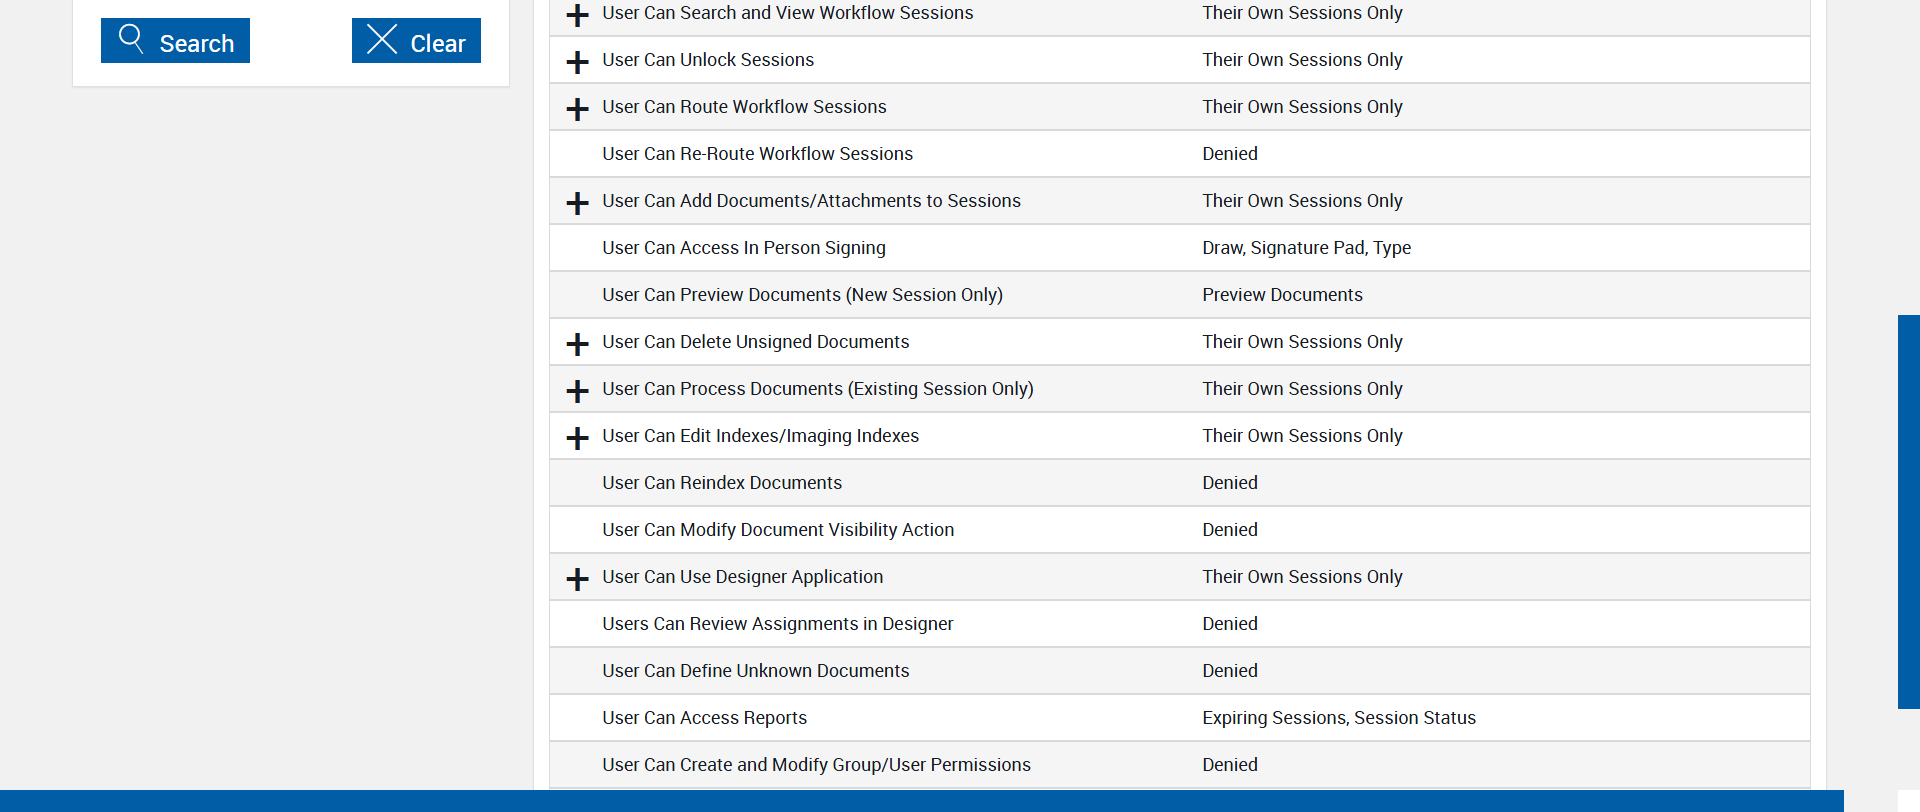Click the Search button
This screenshot has height=812, width=1920.
pyautogui.click(x=175, y=41)
